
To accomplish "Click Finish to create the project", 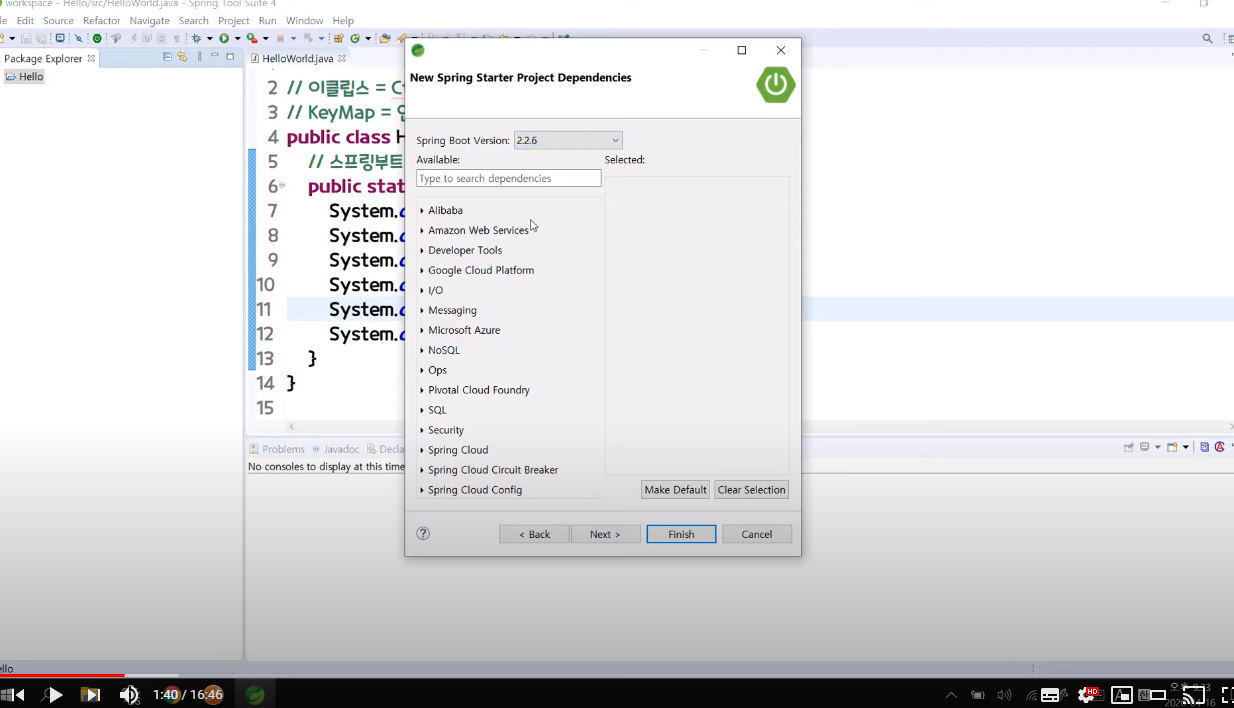I will point(681,534).
